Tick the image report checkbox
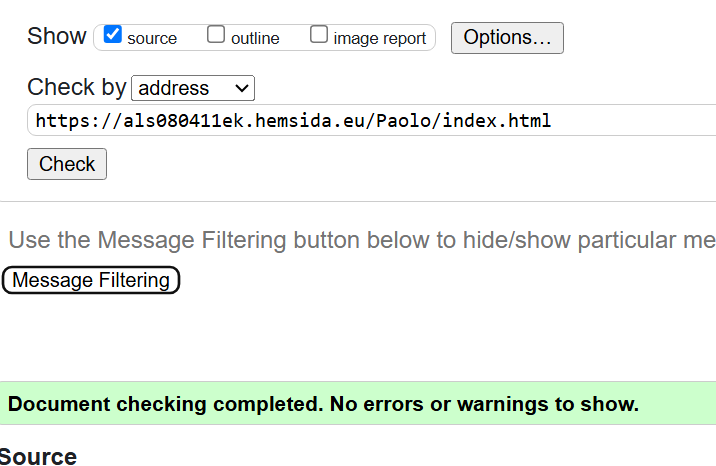The width and height of the screenshot is (716, 466). (319, 35)
